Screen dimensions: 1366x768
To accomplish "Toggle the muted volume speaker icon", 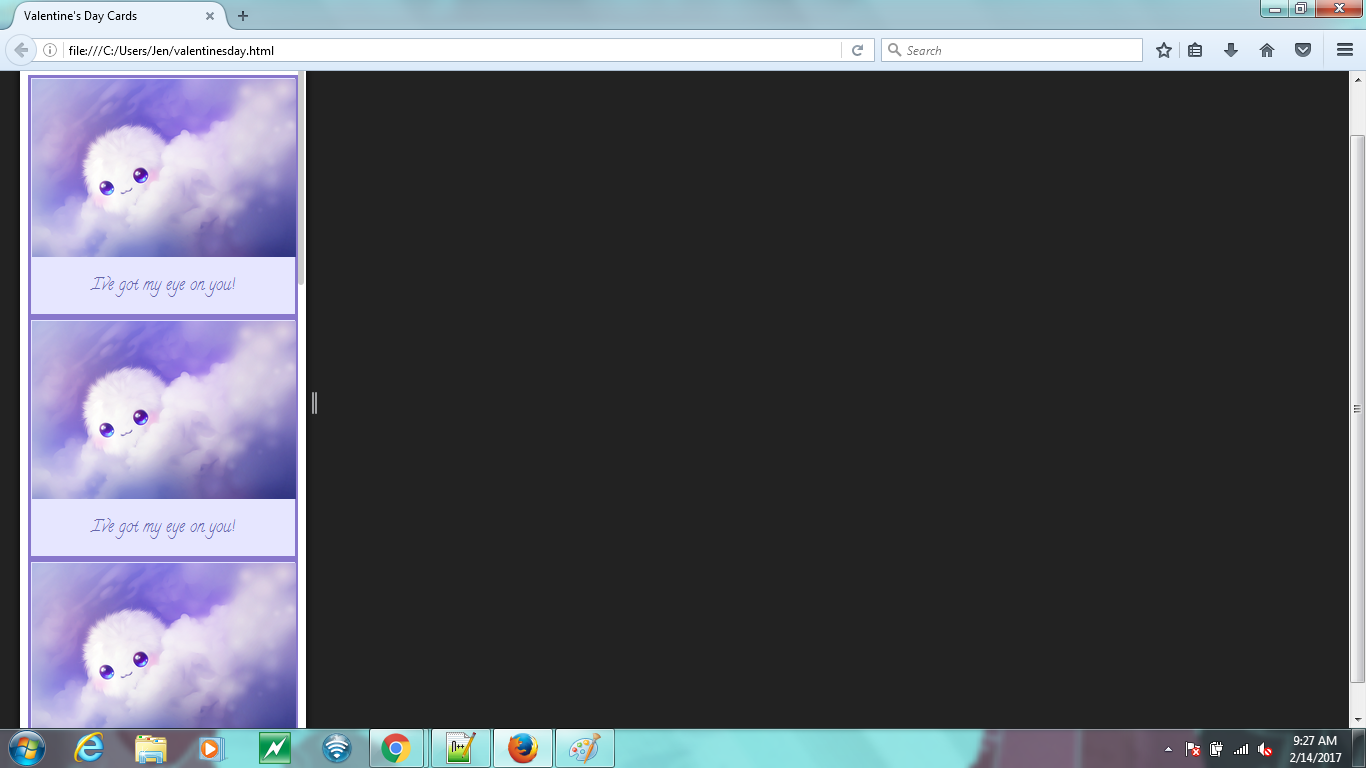I will tap(1265, 749).
